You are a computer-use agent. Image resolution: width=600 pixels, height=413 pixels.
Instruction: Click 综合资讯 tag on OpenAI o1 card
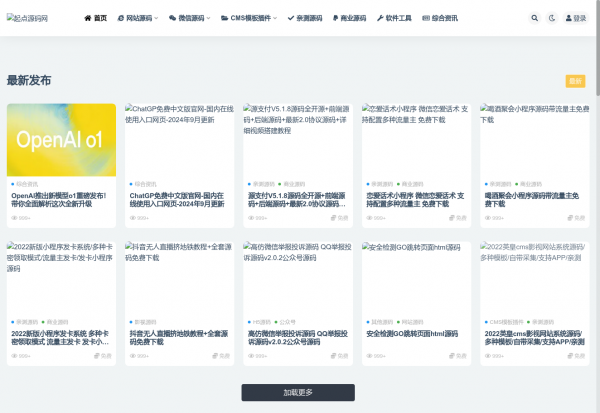click(25, 184)
